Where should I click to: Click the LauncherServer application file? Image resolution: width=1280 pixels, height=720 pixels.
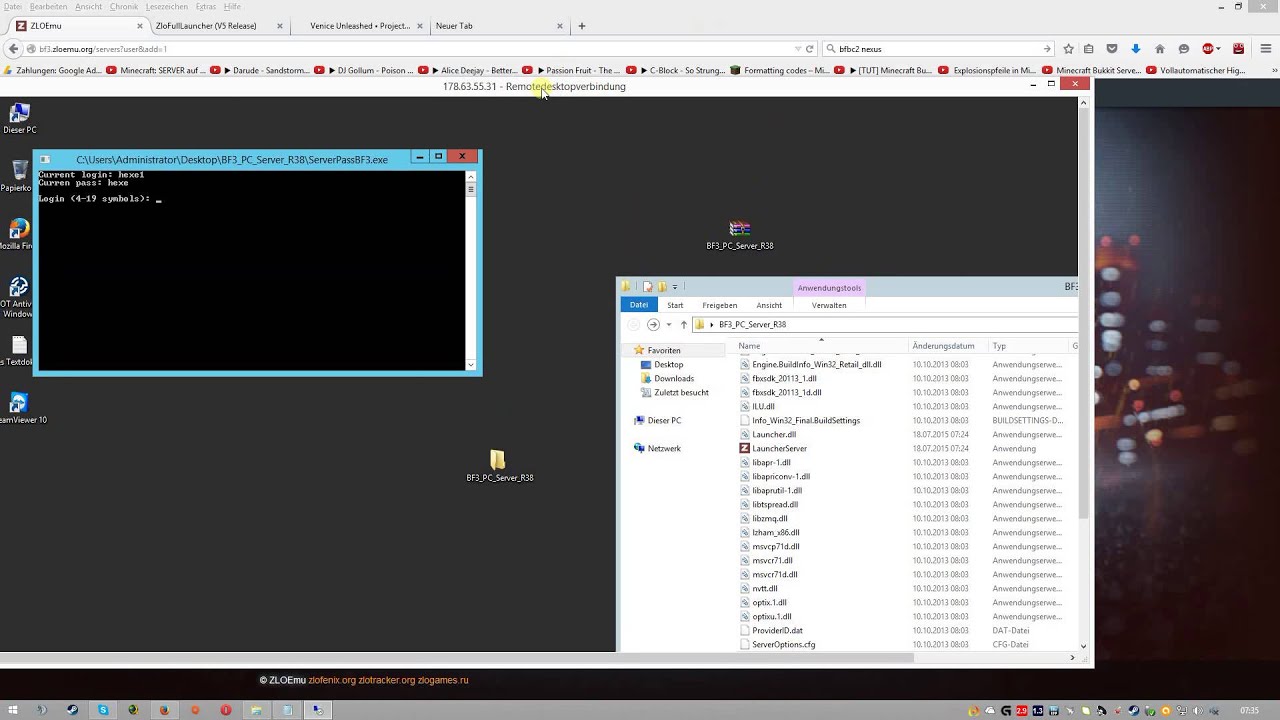click(779, 448)
